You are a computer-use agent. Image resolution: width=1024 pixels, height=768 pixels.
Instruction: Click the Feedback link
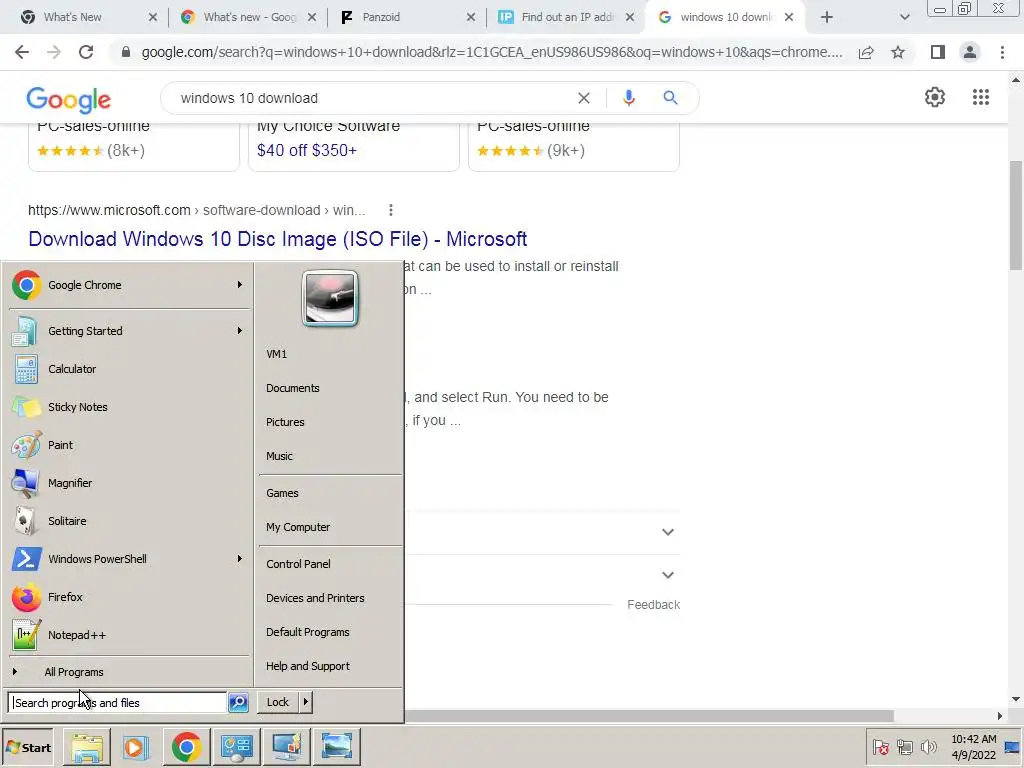(654, 605)
